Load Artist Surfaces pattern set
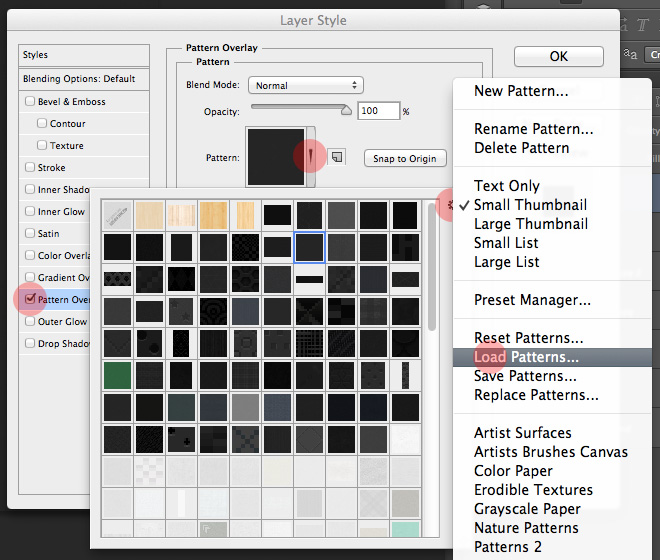 pos(522,433)
